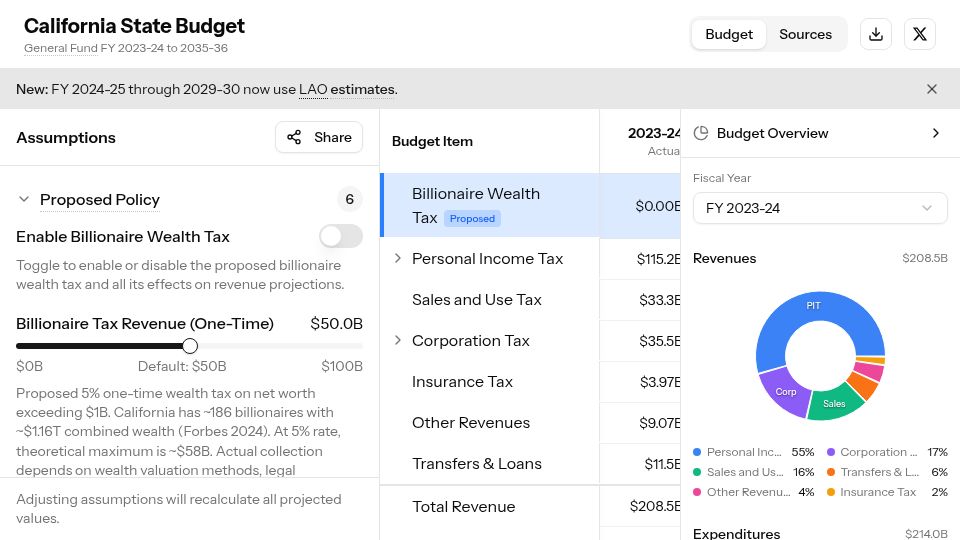The image size is (960, 540).
Task: Click the Insurance Tax legend entry
Action: click(x=887, y=492)
